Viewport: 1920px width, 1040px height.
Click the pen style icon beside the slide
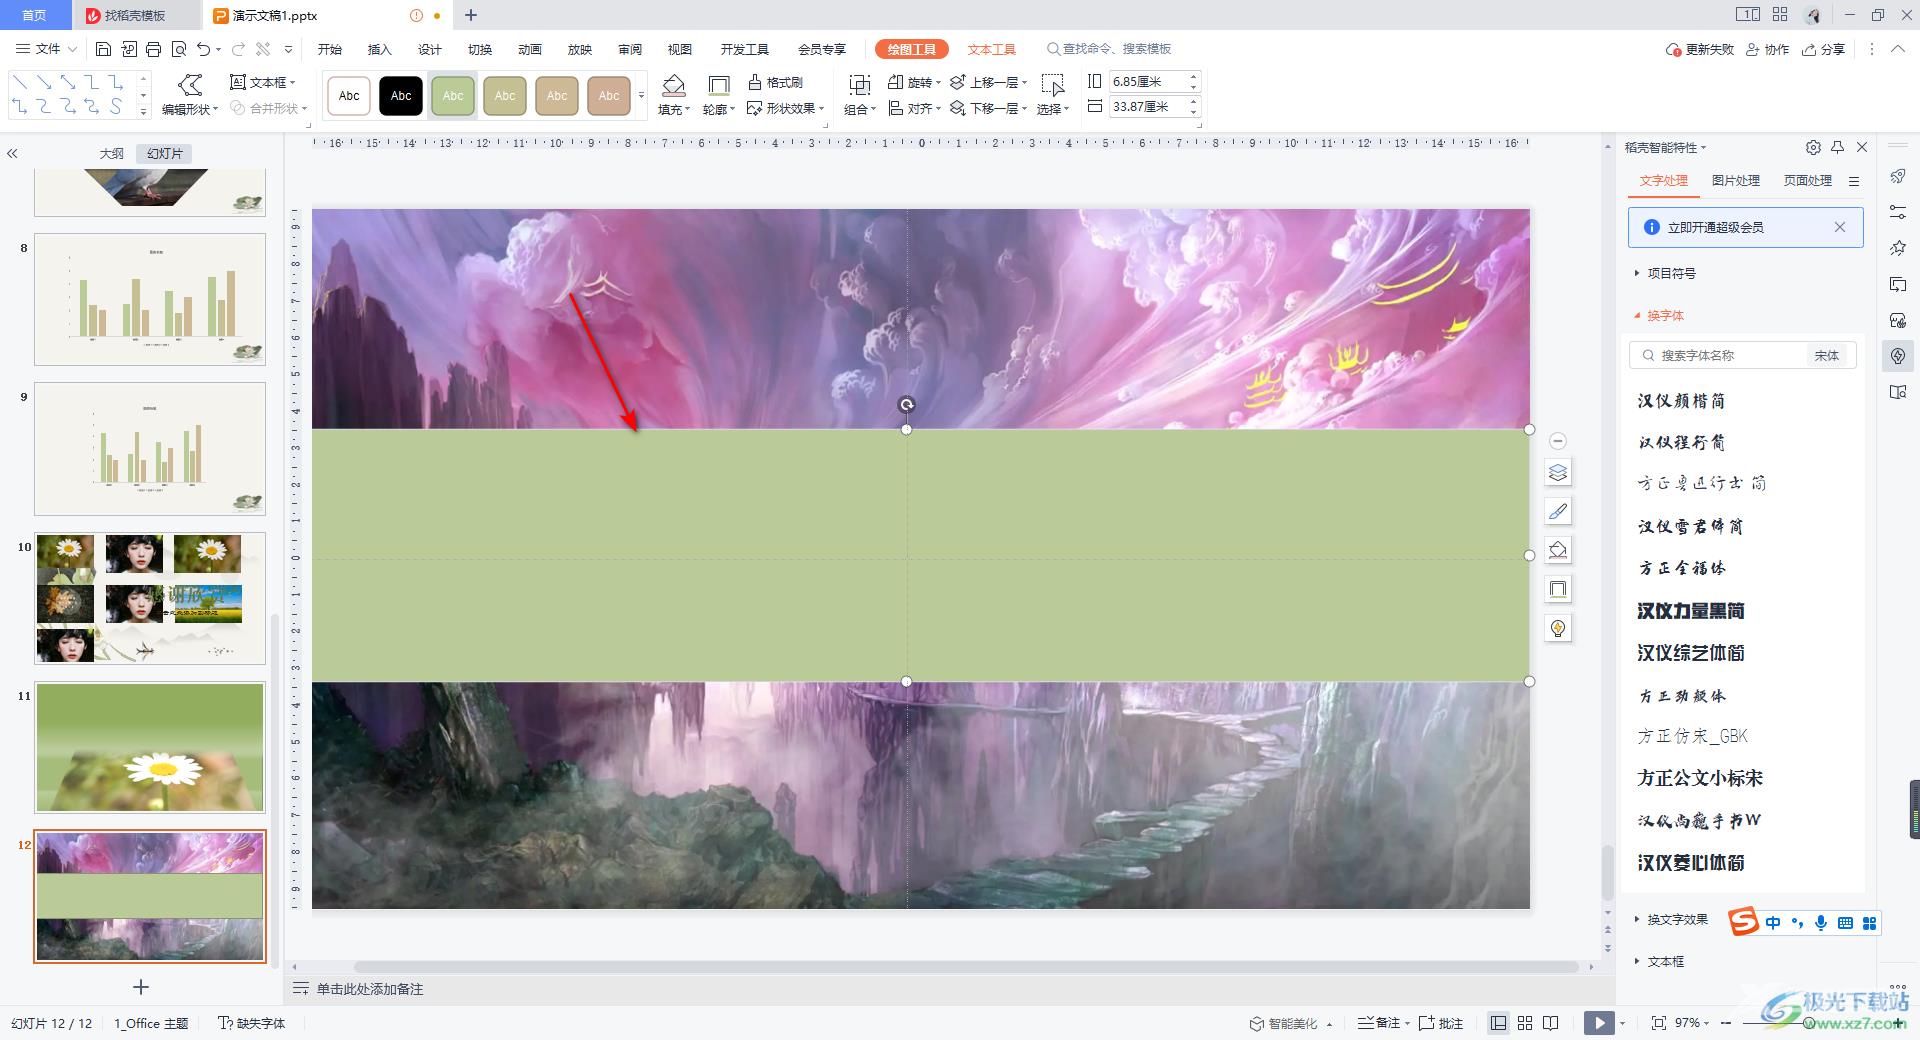click(x=1558, y=512)
